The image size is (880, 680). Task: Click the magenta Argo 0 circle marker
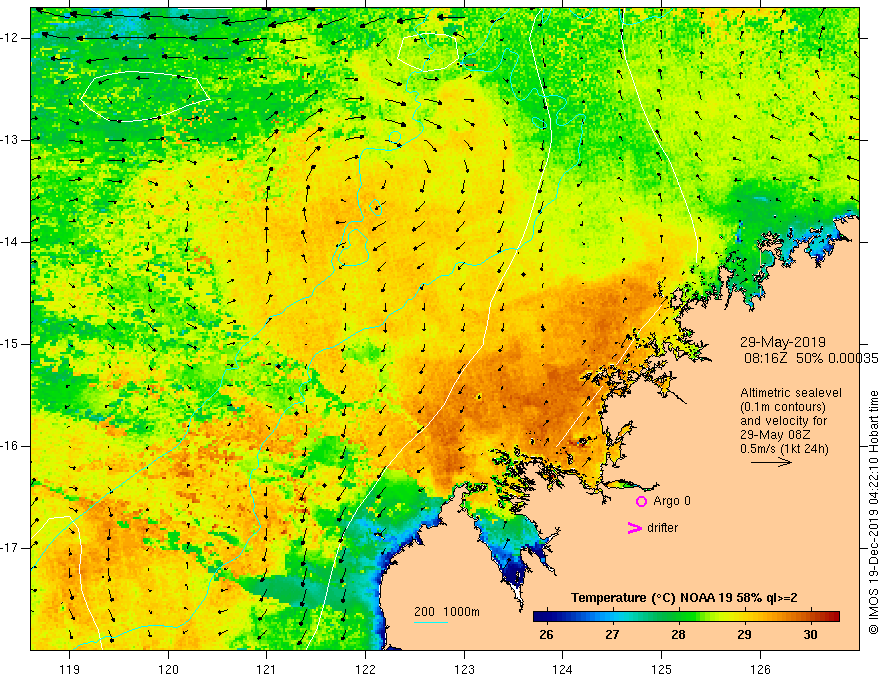coord(641,501)
